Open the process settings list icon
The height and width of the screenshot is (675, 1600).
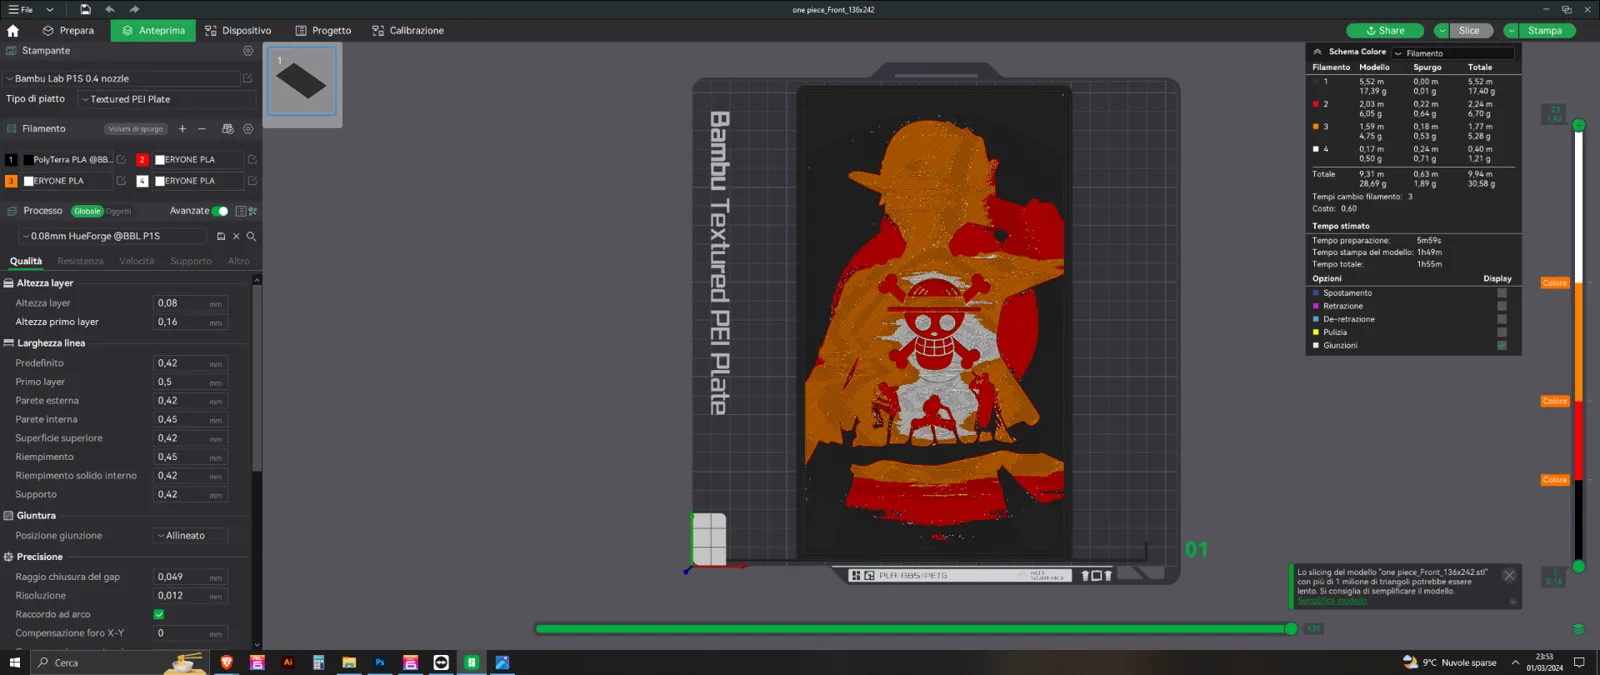(241, 211)
